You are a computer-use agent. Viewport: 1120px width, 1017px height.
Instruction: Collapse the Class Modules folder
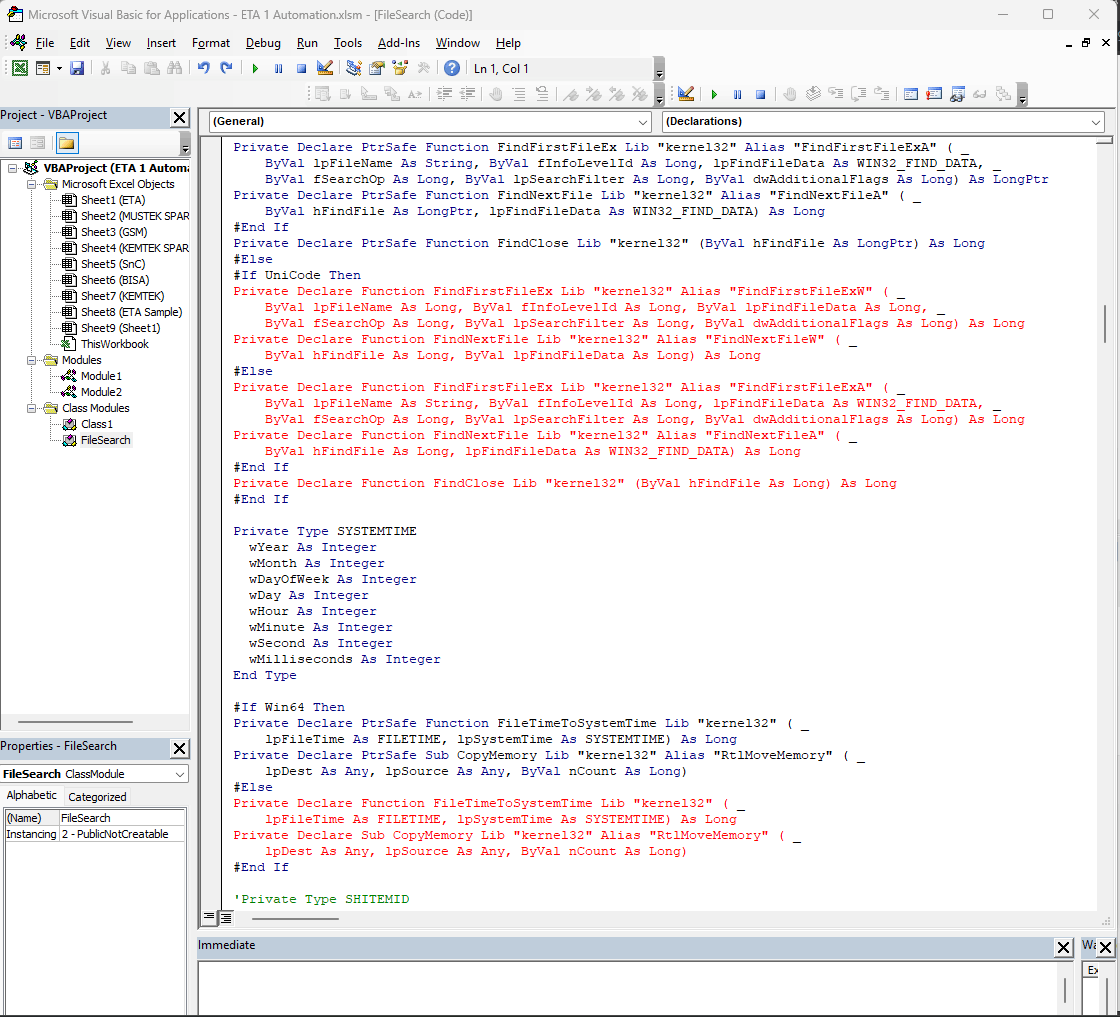(31, 408)
